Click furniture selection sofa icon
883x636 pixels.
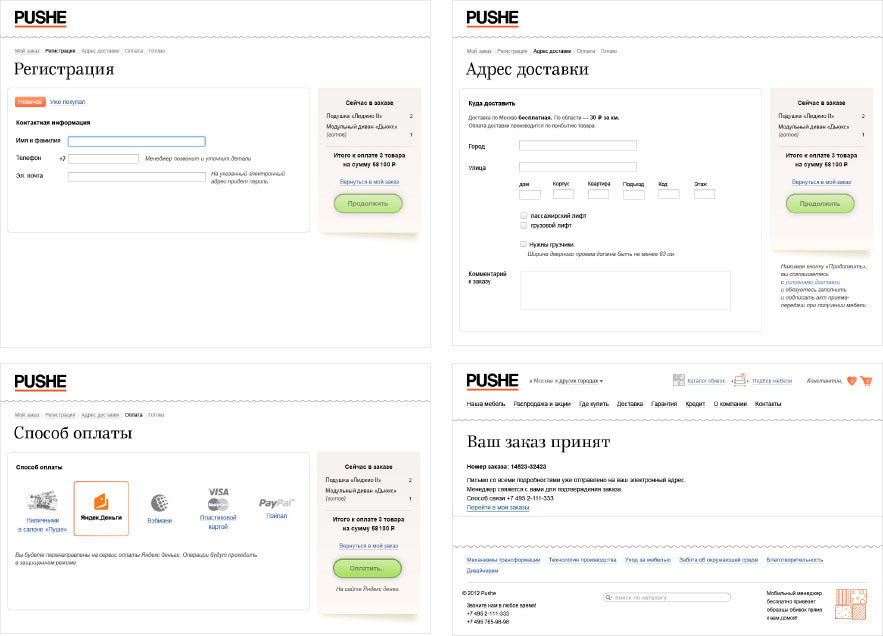pos(740,380)
